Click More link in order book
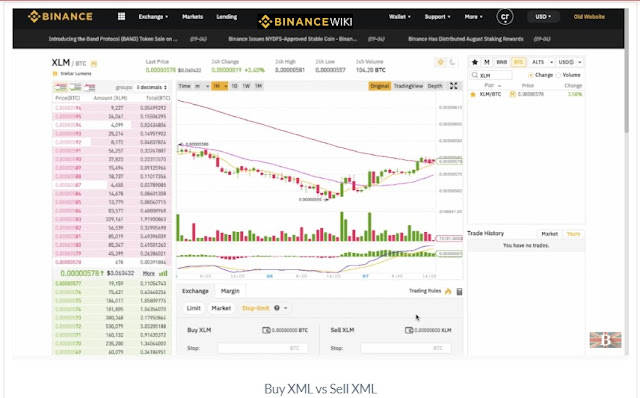640x398 pixels. coord(149,273)
